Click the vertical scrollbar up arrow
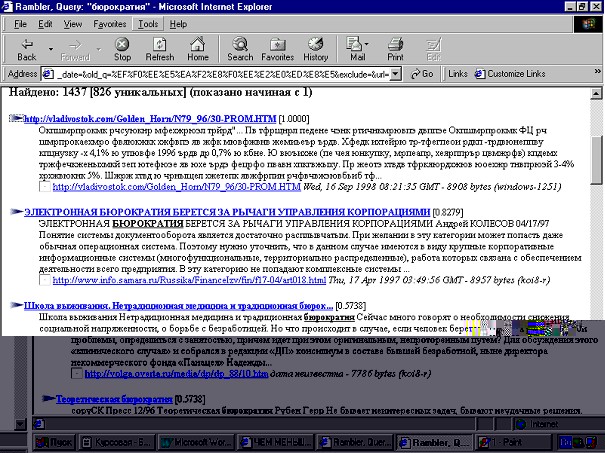Image resolution: width=605 pixels, height=453 pixels. pos(596,93)
